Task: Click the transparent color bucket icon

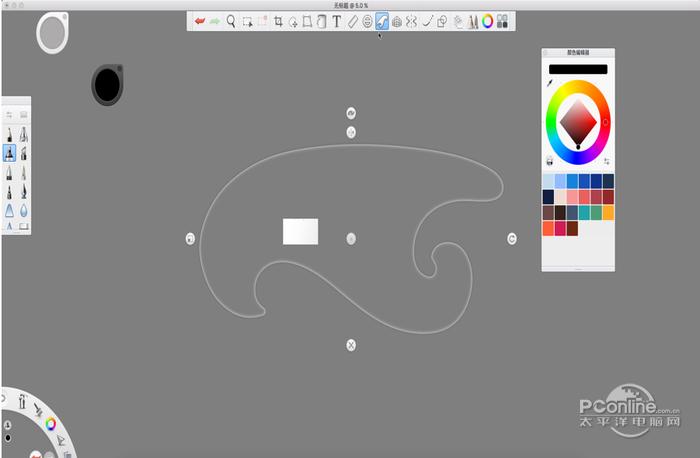Action: [x=550, y=161]
